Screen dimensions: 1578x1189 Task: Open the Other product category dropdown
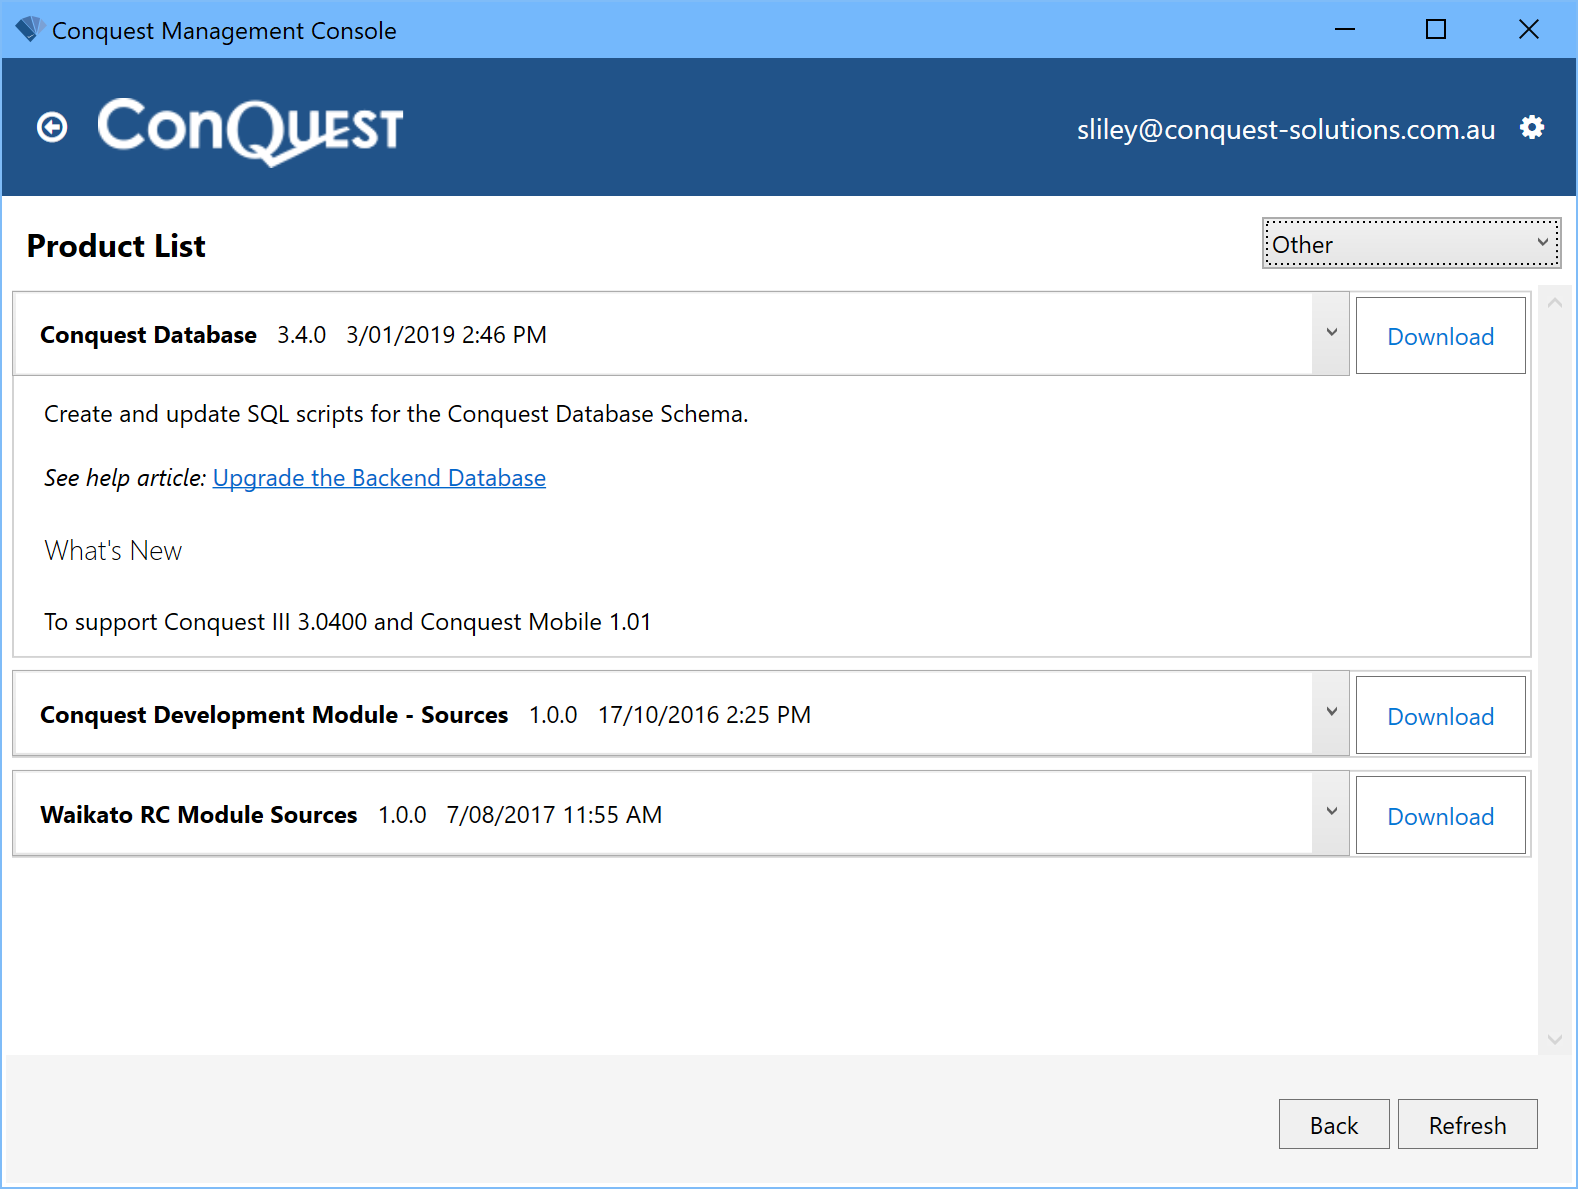(x=1411, y=244)
